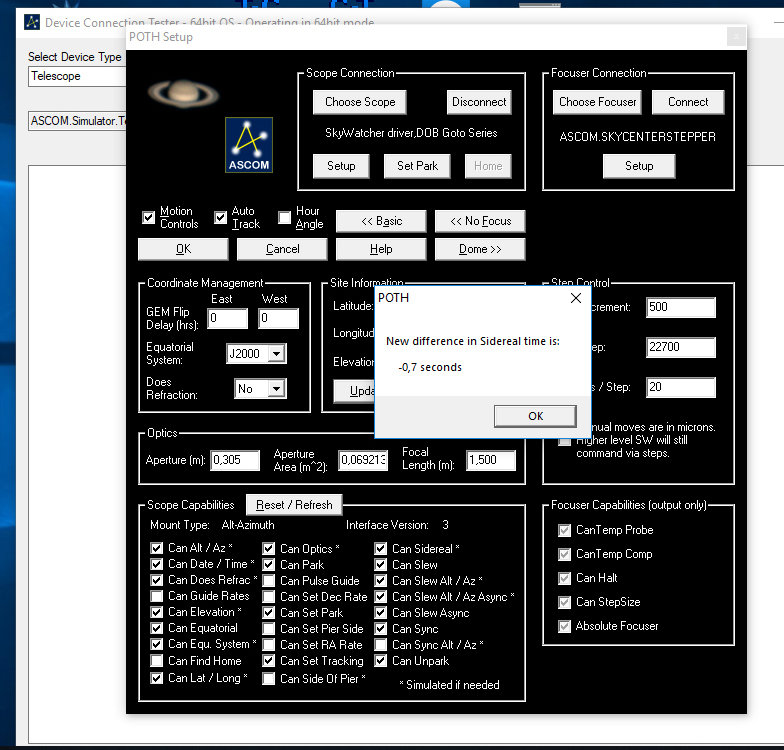
Task: Enable Hour Angle checkbox
Action: point(284,218)
